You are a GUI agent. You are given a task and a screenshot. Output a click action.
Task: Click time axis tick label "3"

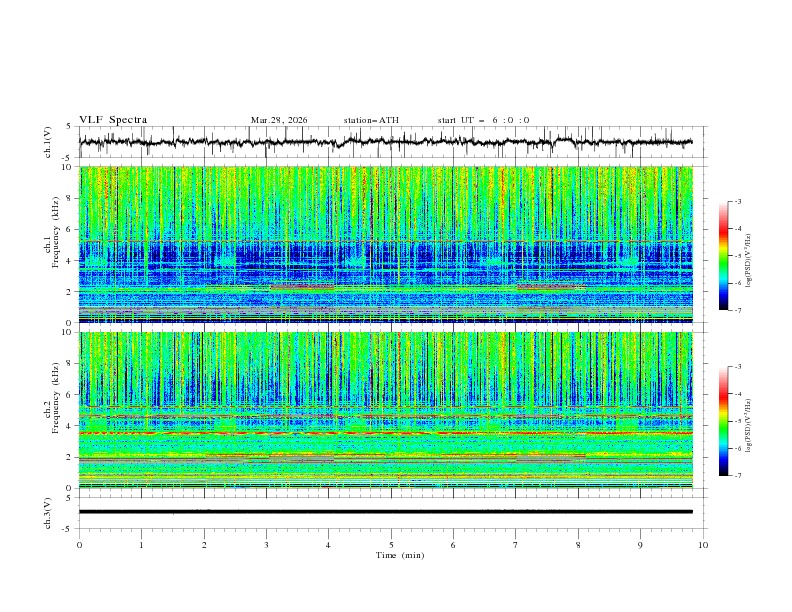[266, 545]
